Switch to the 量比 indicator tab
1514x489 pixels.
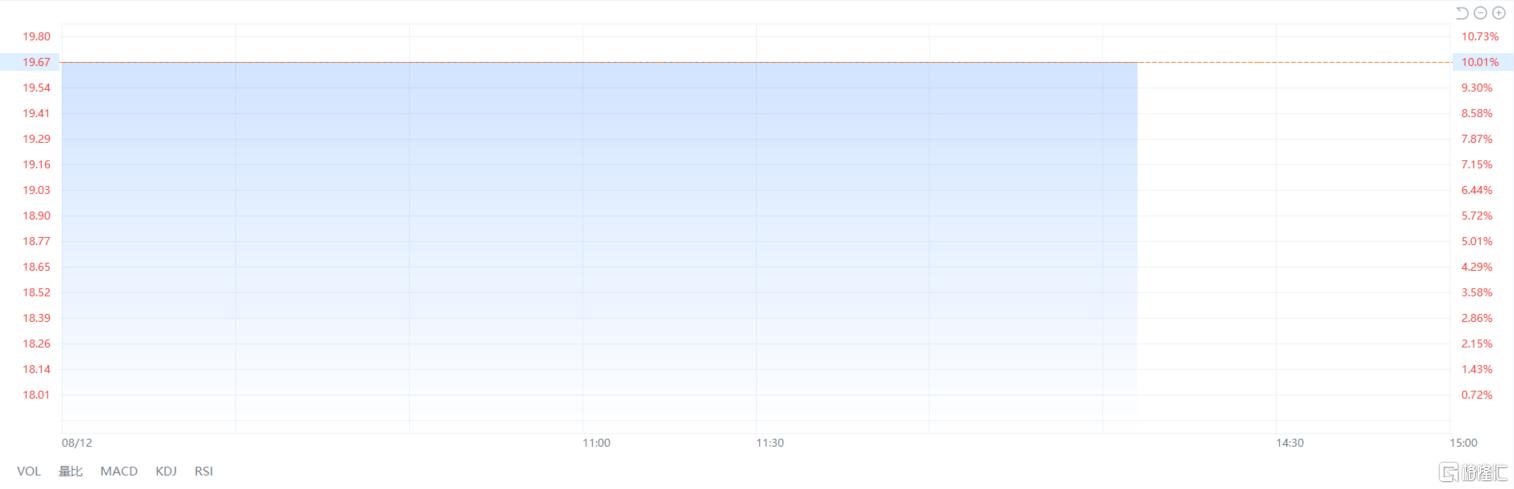pos(71,471)
